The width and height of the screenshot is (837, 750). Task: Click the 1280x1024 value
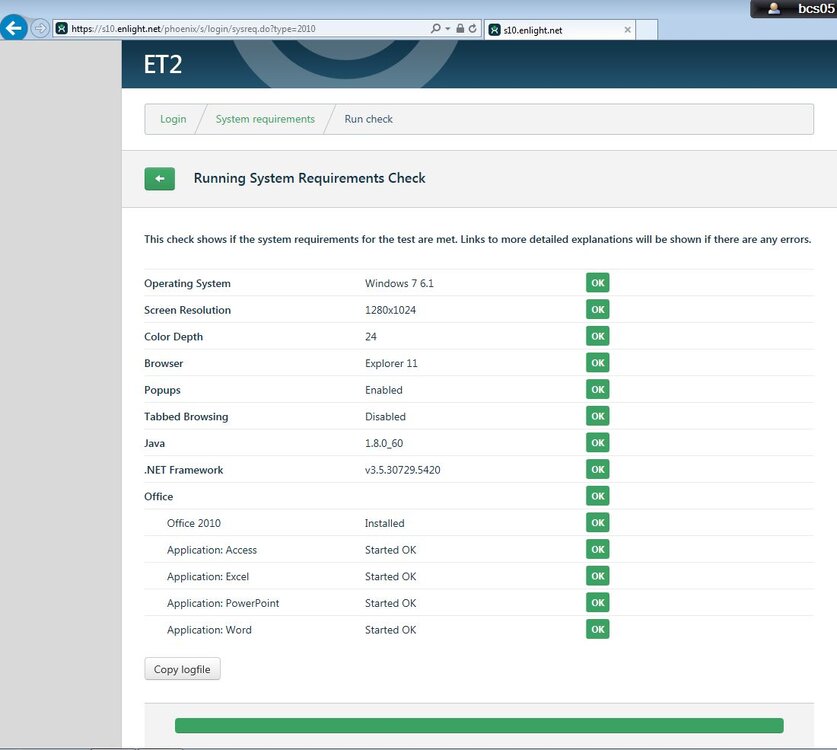(390, 310)
